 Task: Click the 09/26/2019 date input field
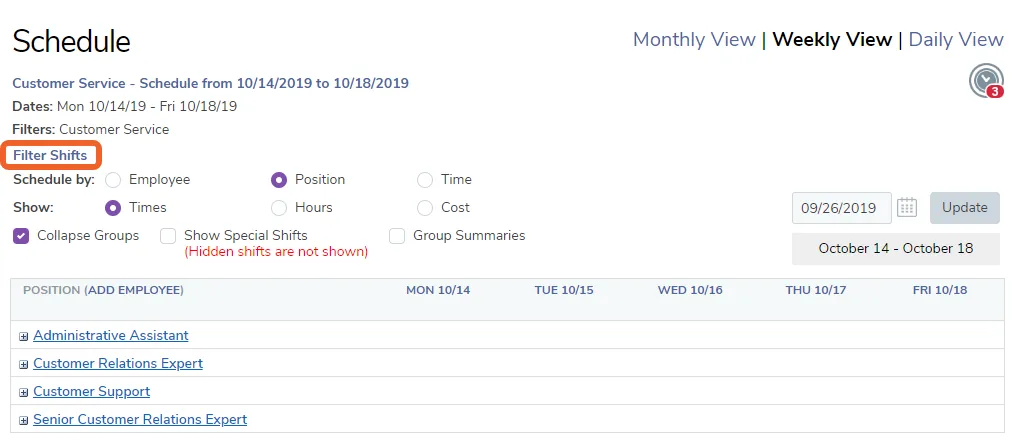click(842, 208)
